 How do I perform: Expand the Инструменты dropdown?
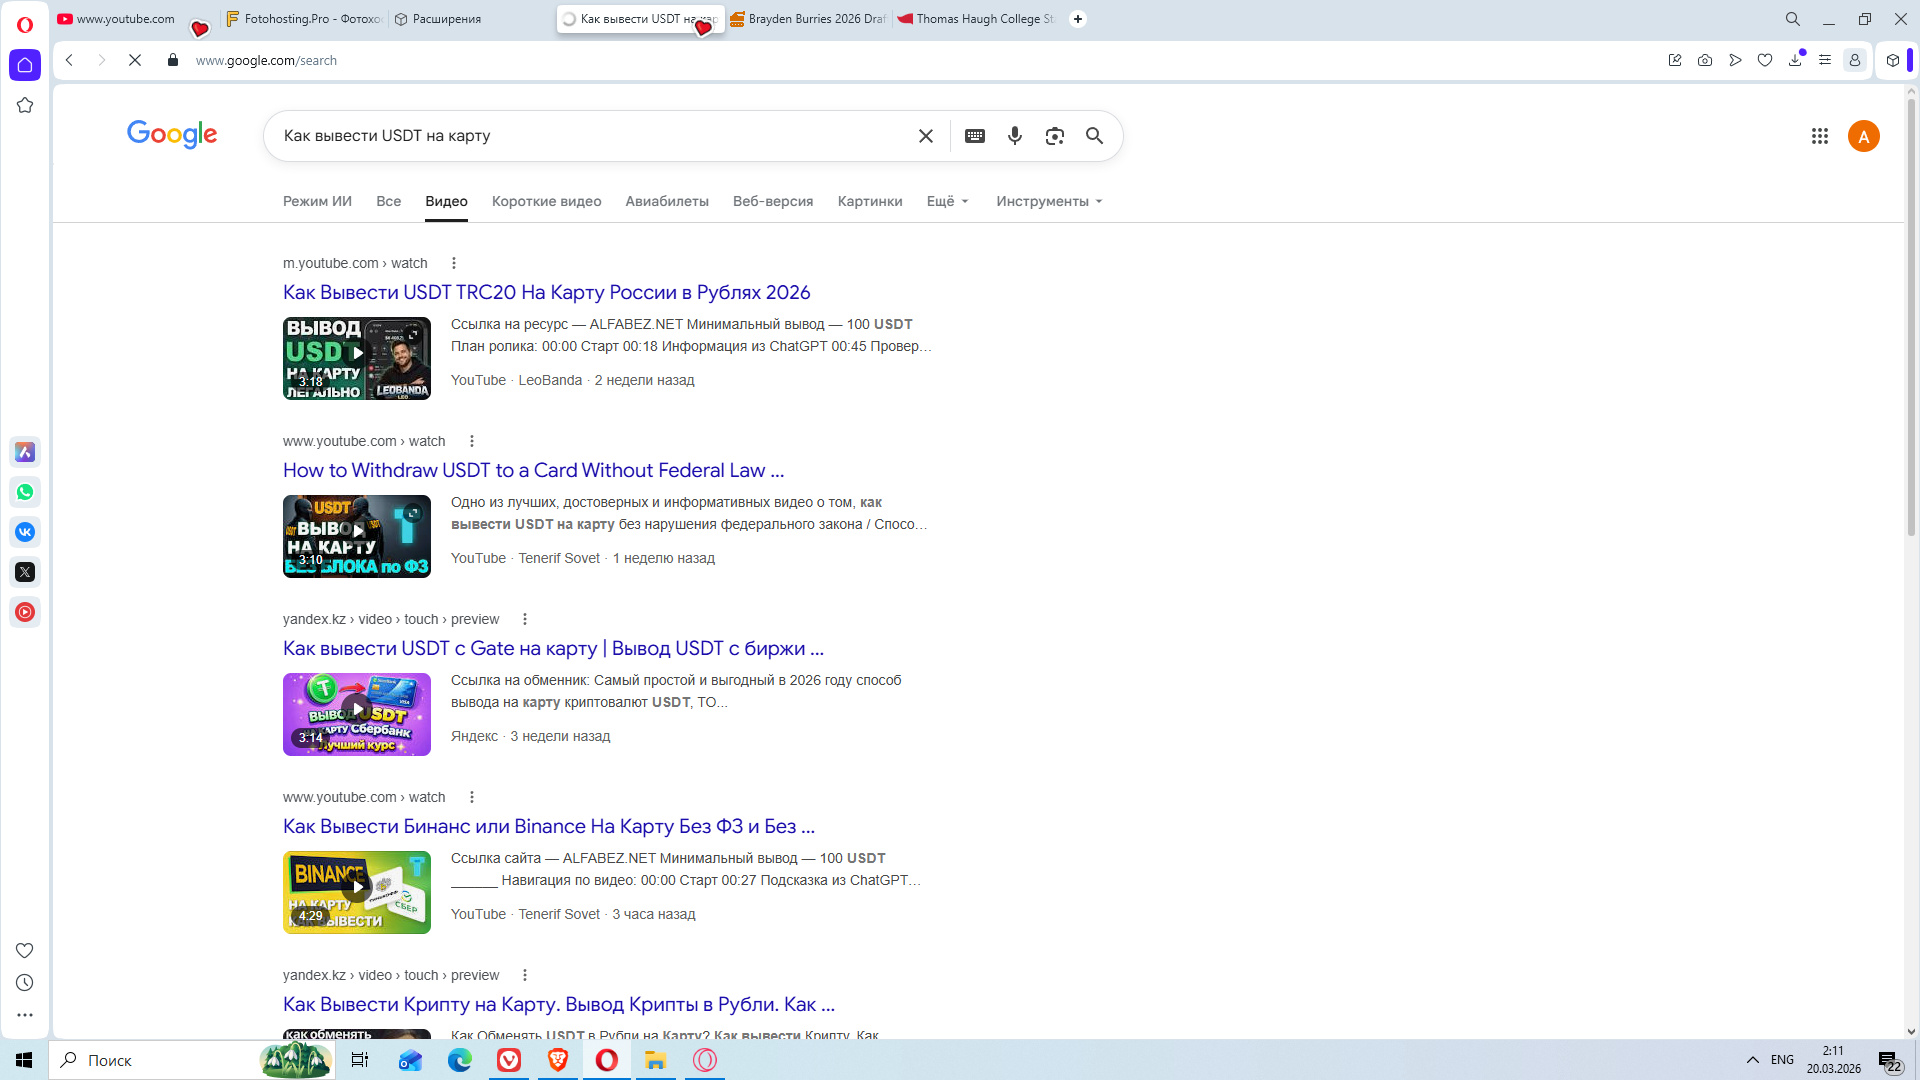tap(1048, 201)
